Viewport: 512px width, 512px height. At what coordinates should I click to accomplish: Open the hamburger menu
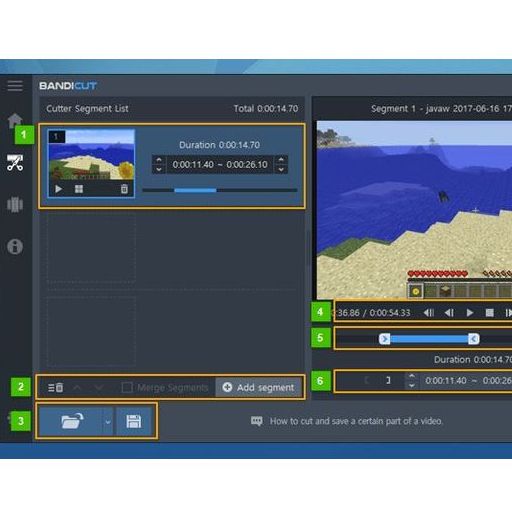click(15, 86)
